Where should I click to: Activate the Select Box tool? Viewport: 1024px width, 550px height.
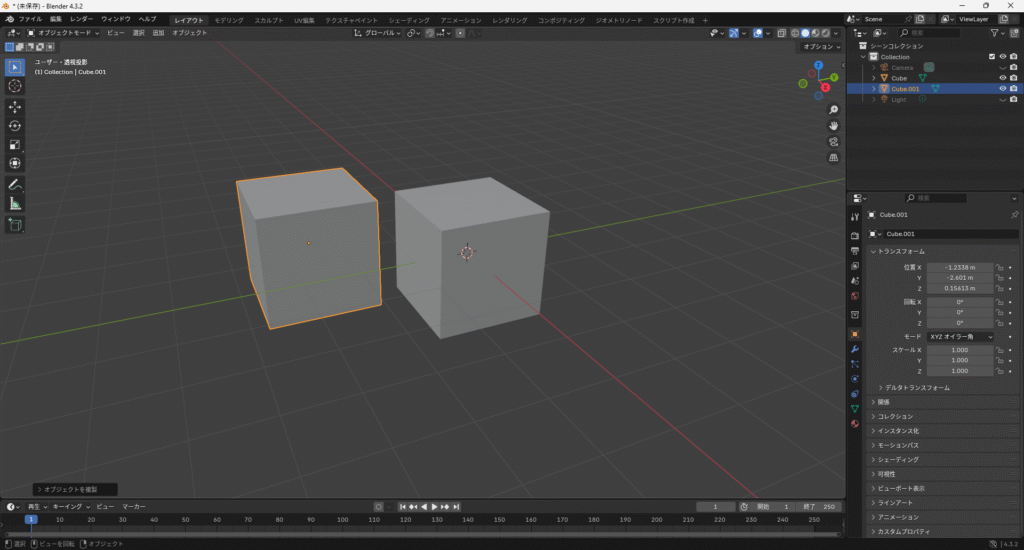14,67
